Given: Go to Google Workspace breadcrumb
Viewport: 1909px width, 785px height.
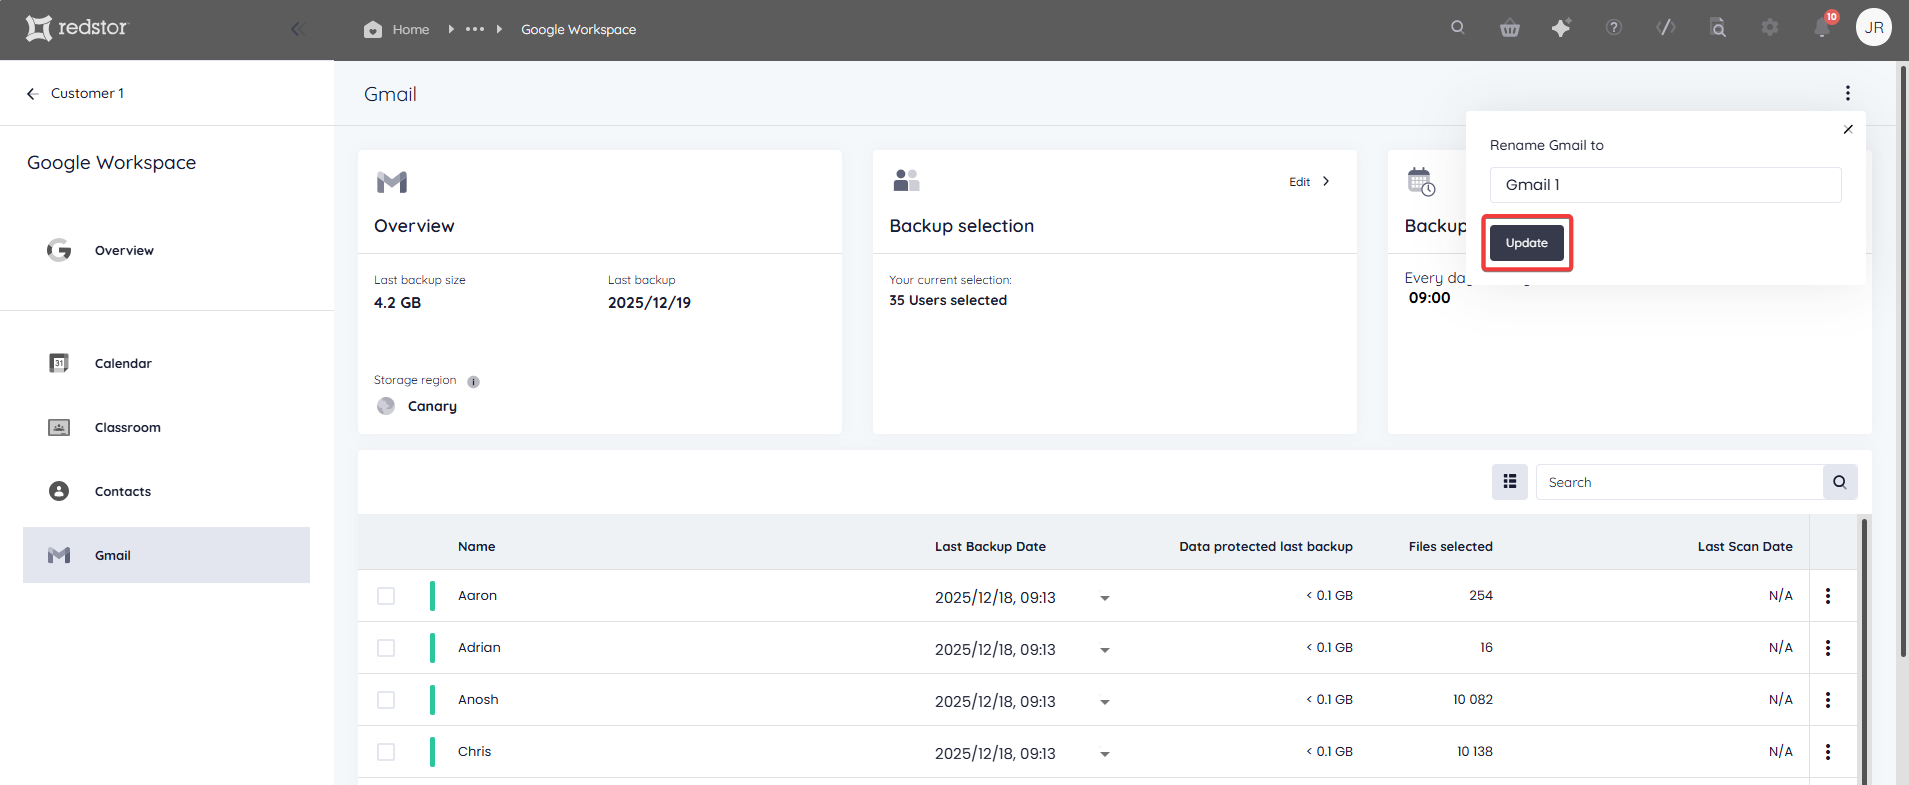Looking at the screenshot, I should tap(578, 29).
